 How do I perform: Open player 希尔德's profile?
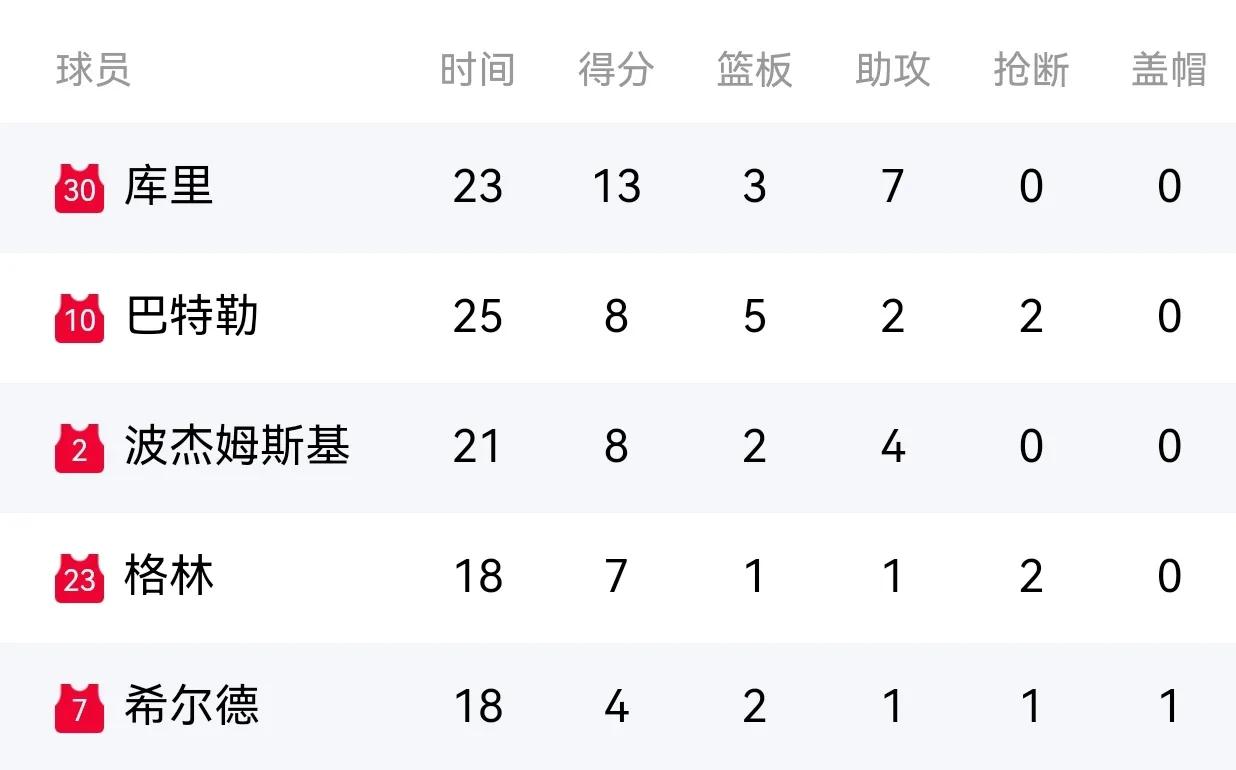pyautogui.click(x=192, y=706)
